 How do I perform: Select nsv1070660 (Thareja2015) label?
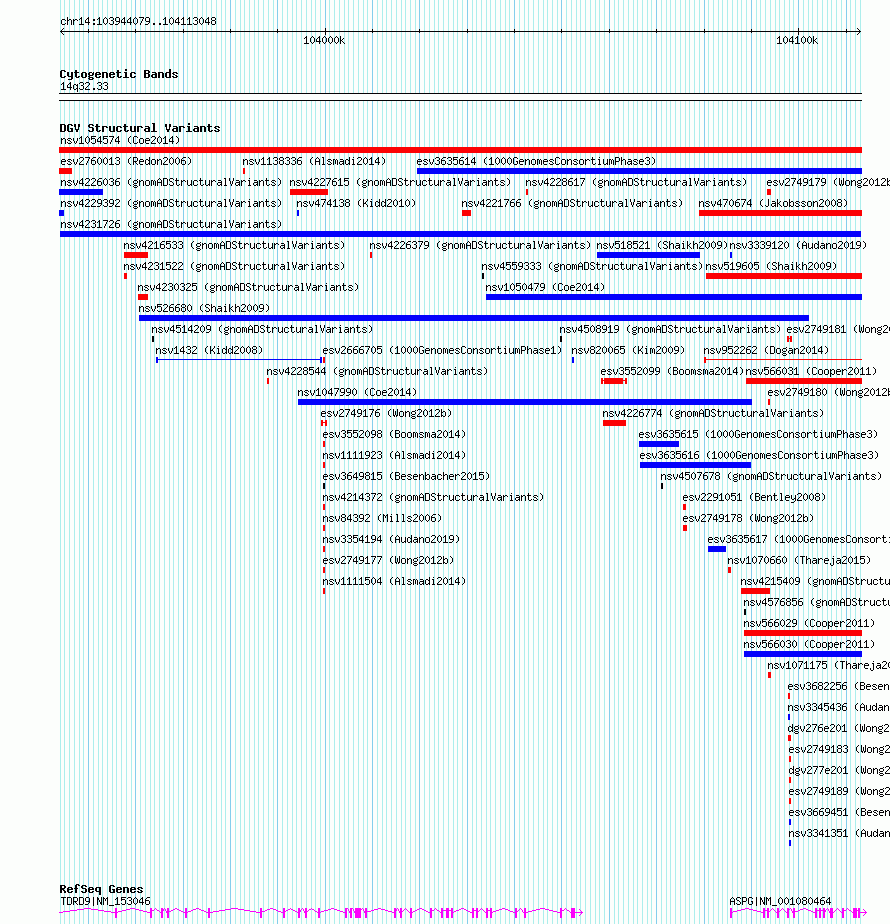[799, 560]
